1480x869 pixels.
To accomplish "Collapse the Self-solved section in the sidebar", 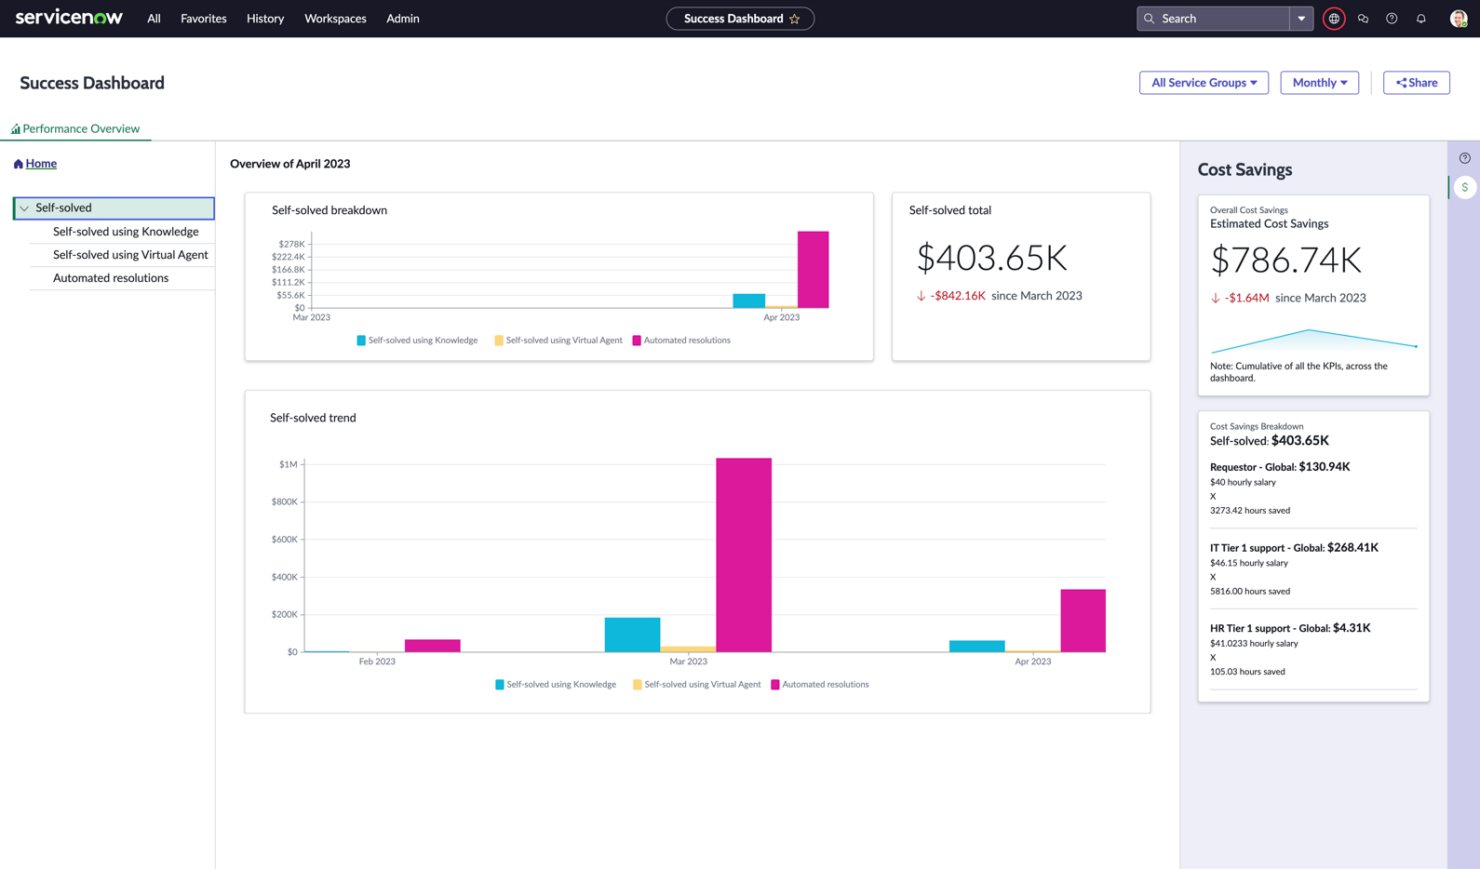I will pyautogui.click(x=22, y=208).
